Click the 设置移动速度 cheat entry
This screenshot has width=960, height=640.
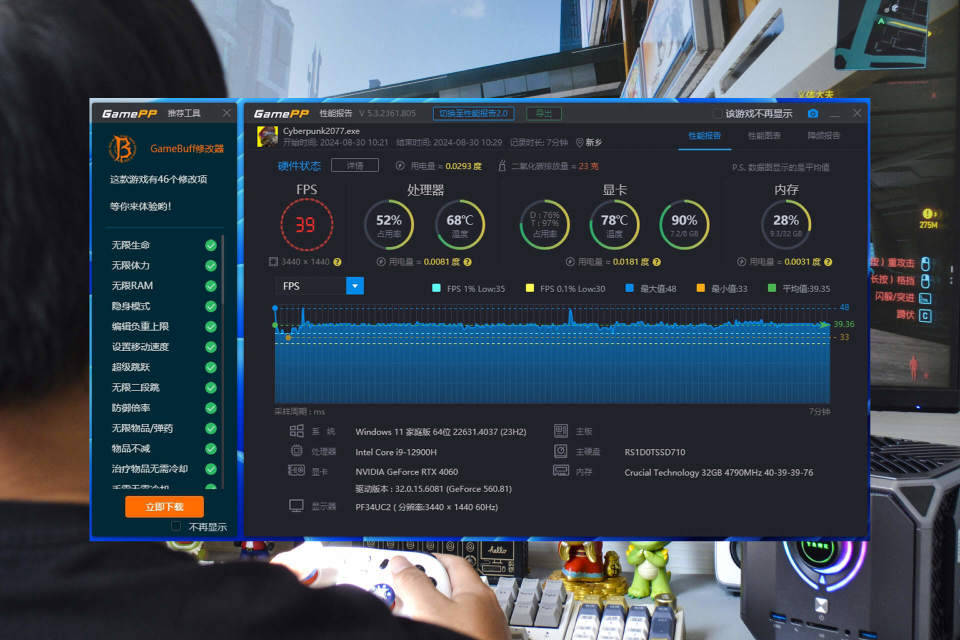coord(140,347)
